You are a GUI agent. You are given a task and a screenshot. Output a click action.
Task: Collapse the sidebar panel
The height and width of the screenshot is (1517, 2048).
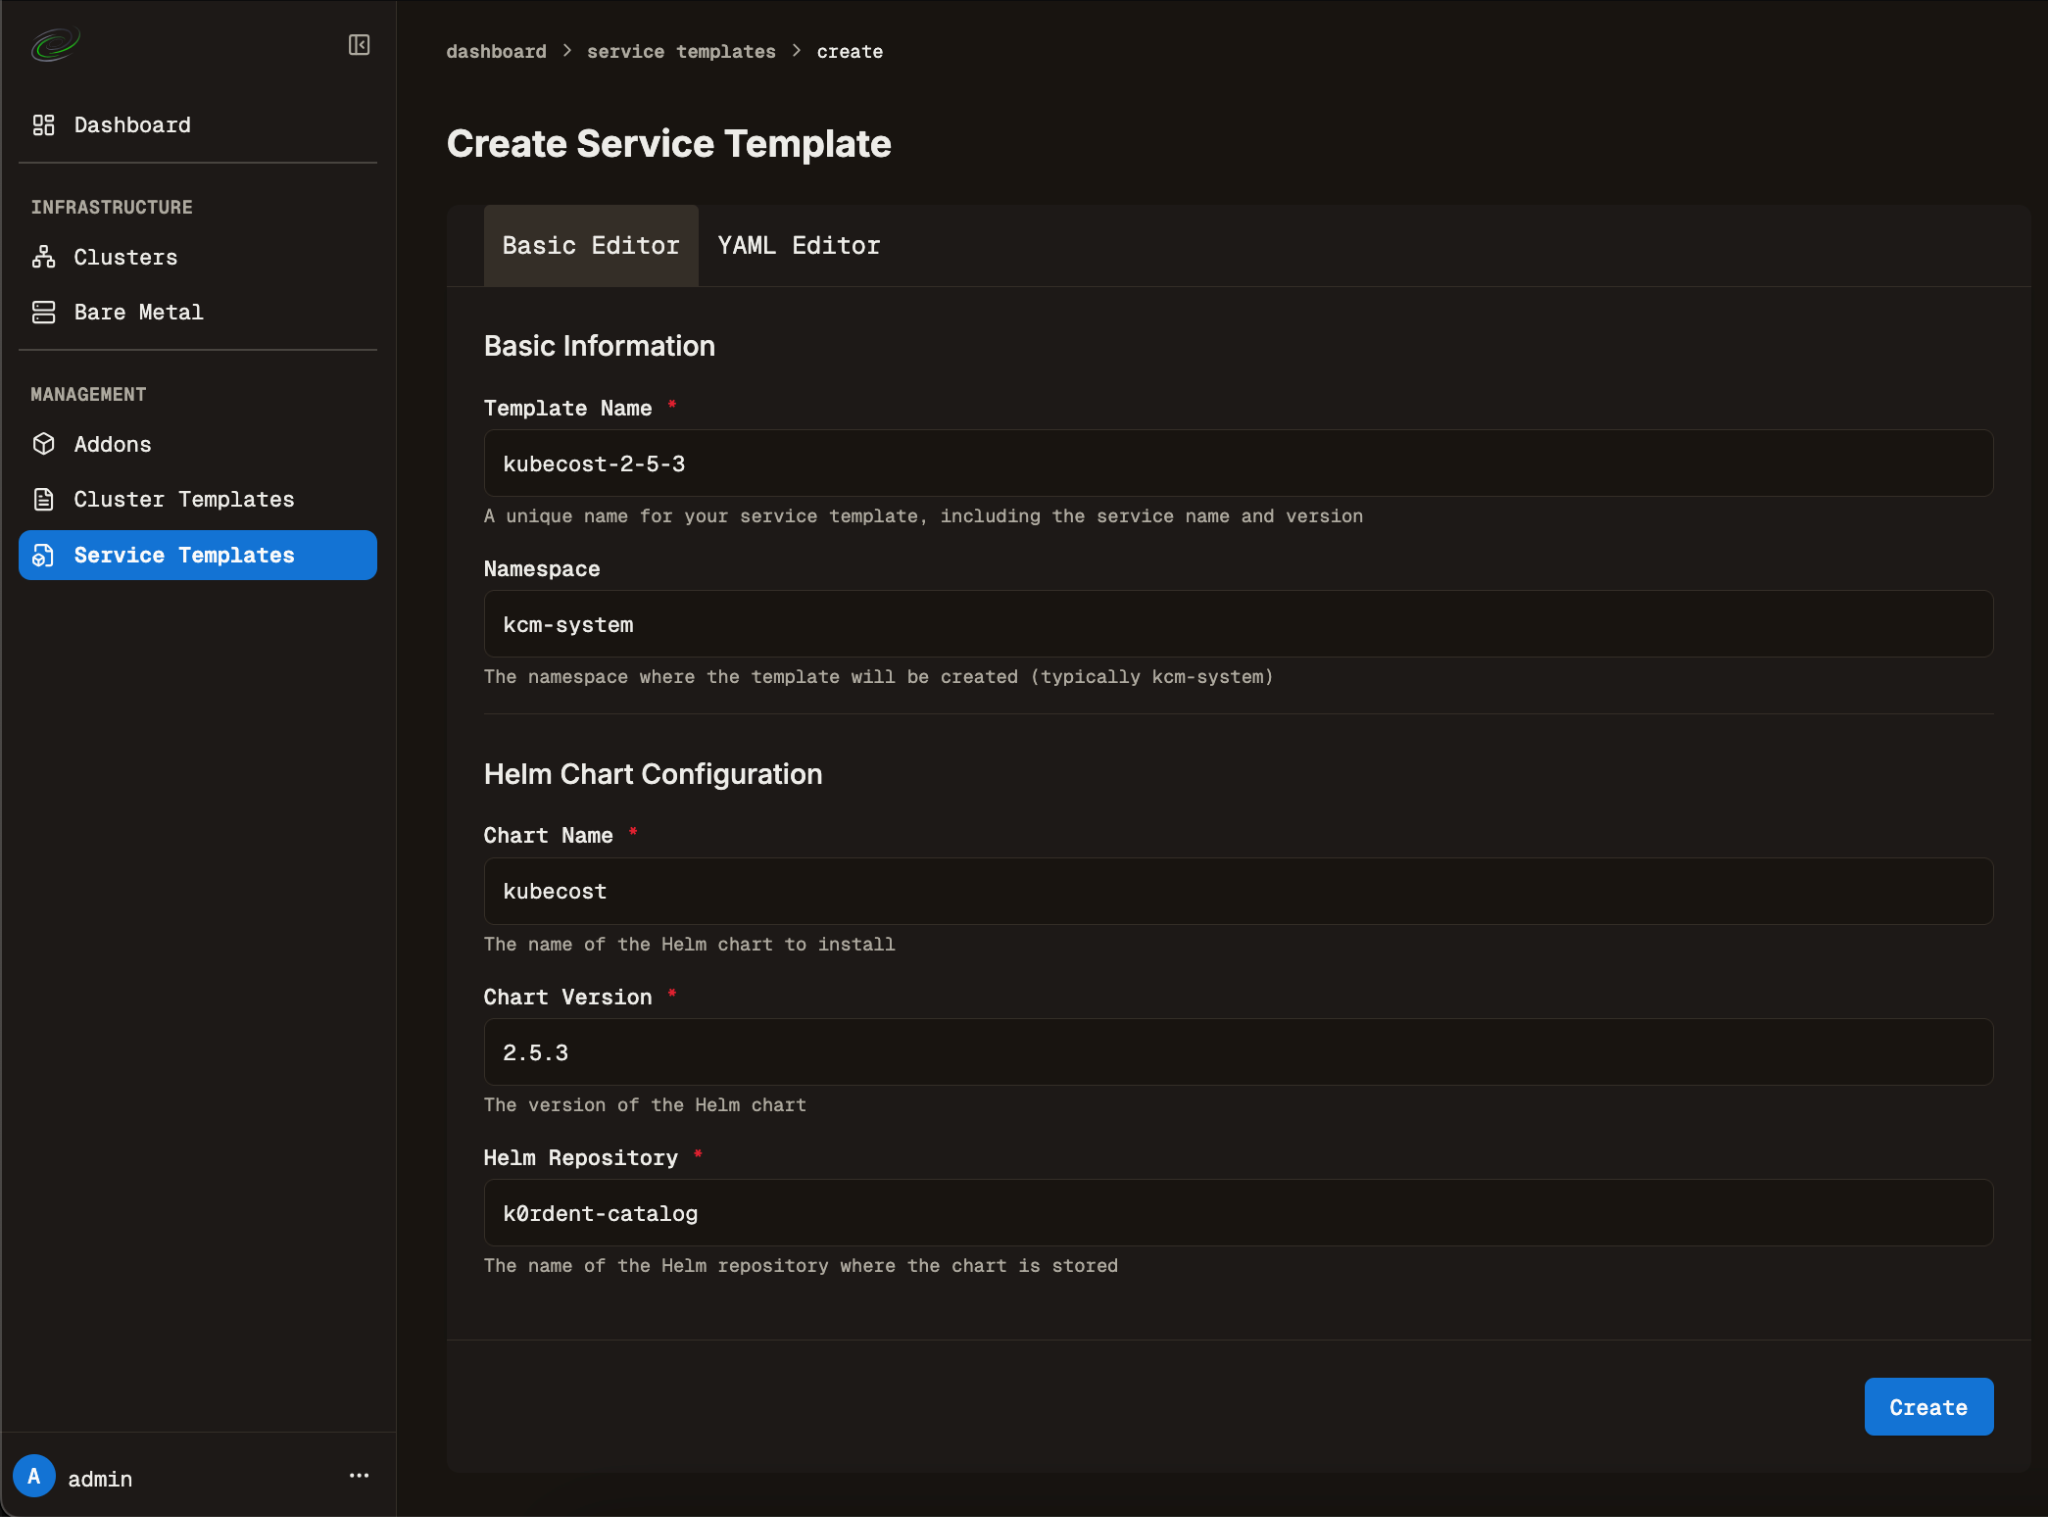pyautogui.click(x=359, y=45)
